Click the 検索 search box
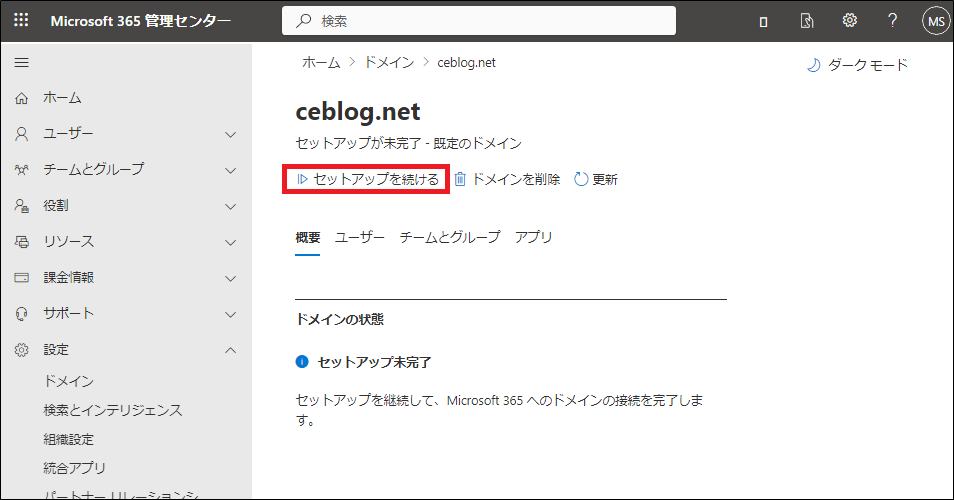Screen dimensions: 954x500 pyautogui.click(x=479, y=21)
